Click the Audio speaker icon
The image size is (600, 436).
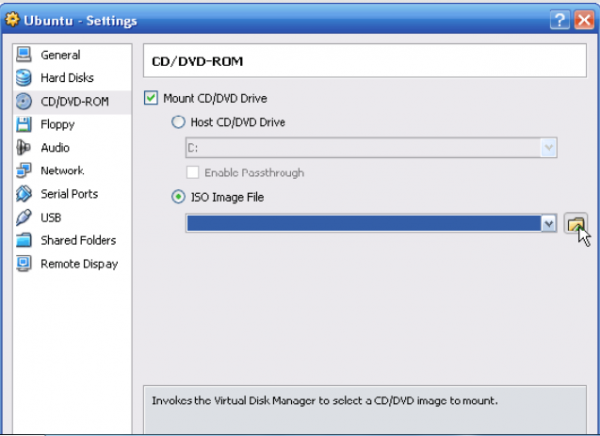point(24,147)
